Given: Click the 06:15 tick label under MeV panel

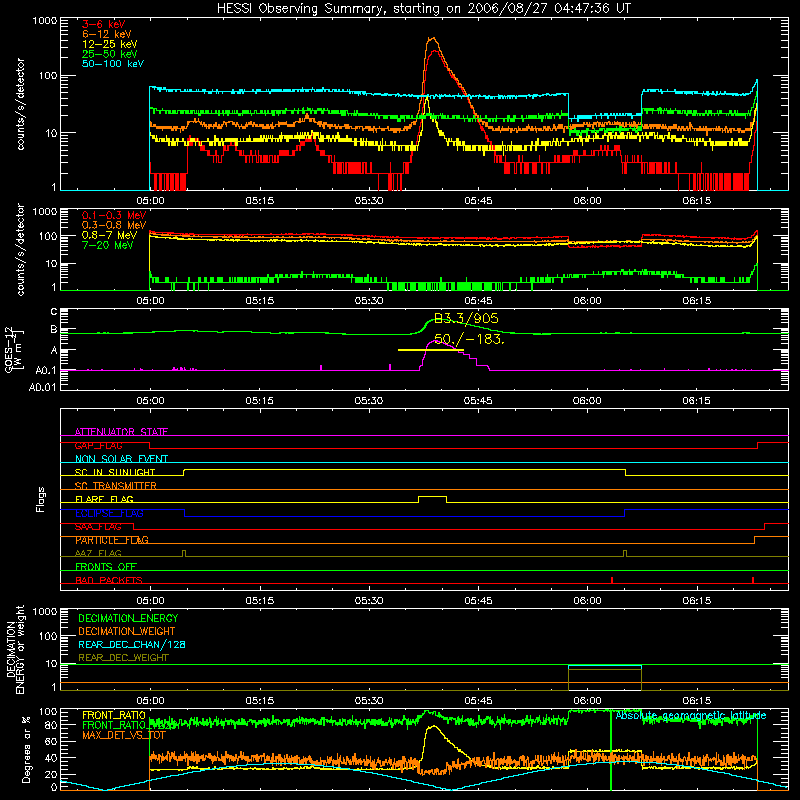Looking at the screenshot, I should (696, 301).
